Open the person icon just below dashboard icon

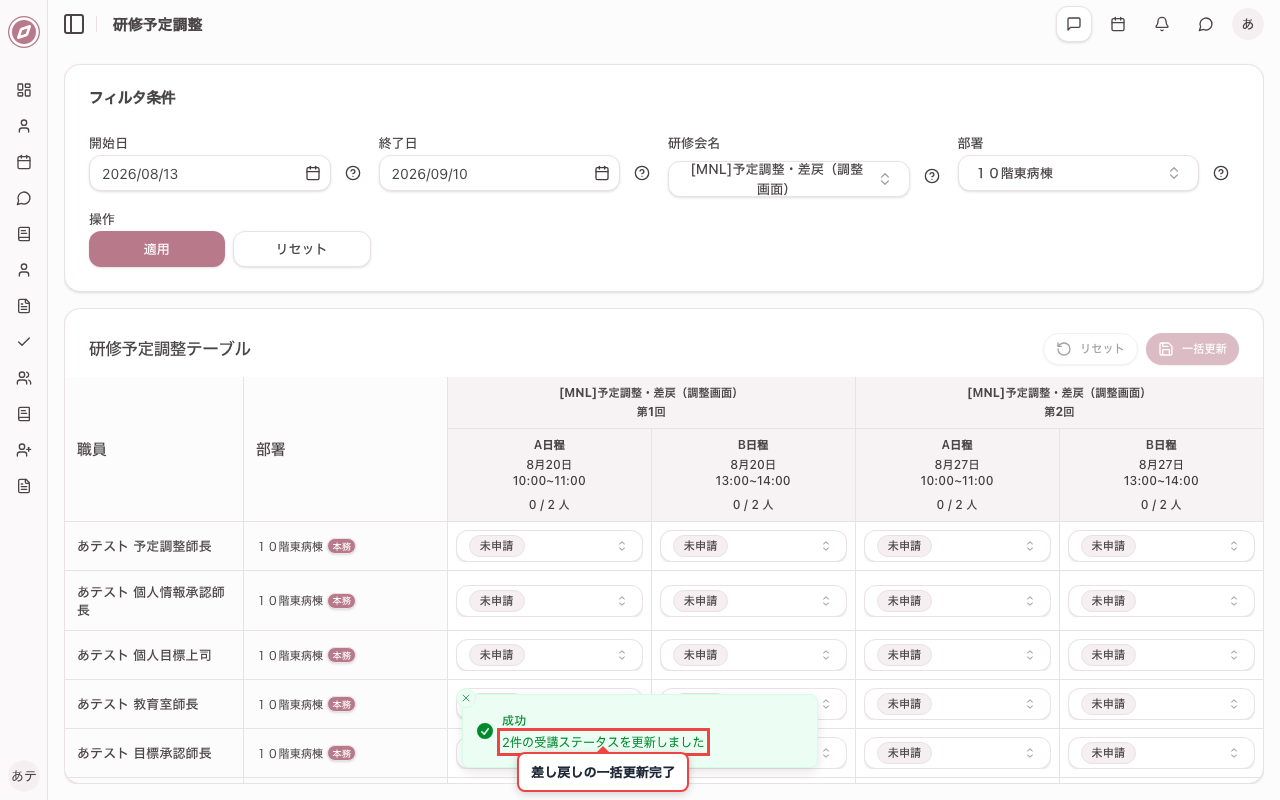tap(24, 126)
